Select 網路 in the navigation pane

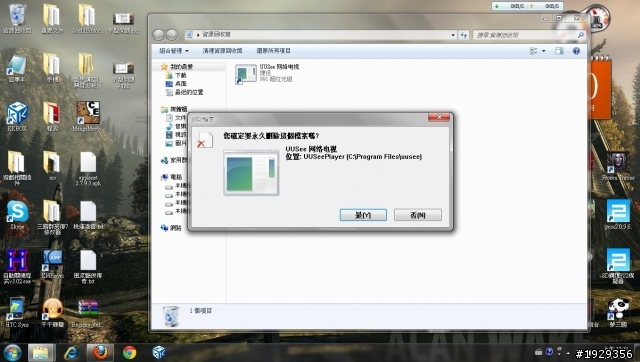171,228
